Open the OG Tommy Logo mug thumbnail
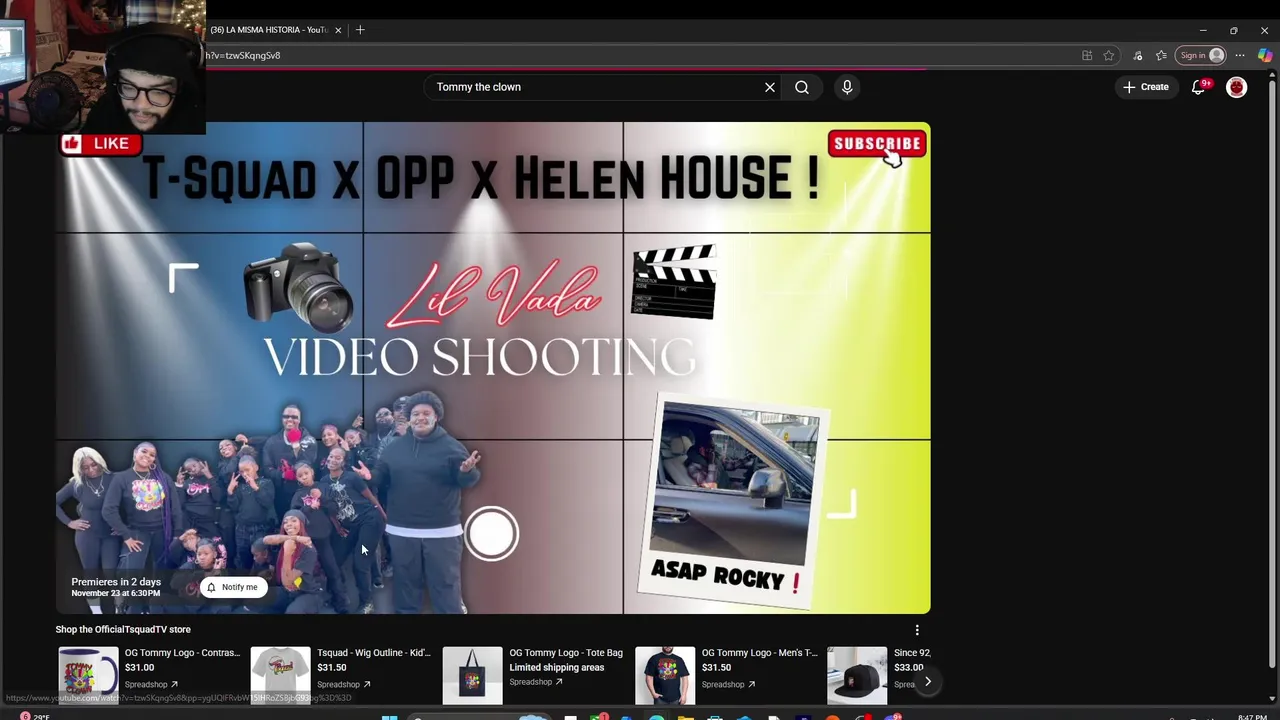Screen dimensions: 1280x720 tap(88, 675)
